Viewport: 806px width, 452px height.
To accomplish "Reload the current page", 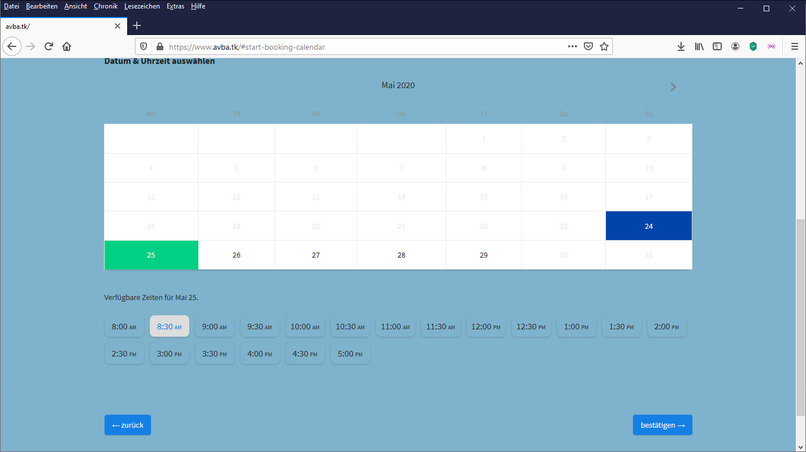I will [x=49, y=46].
